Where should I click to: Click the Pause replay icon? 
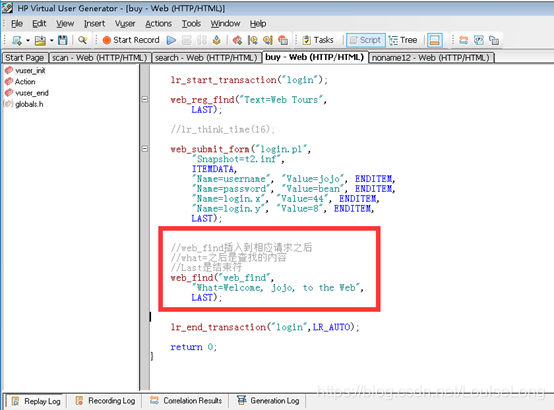[x=202, y=40]
